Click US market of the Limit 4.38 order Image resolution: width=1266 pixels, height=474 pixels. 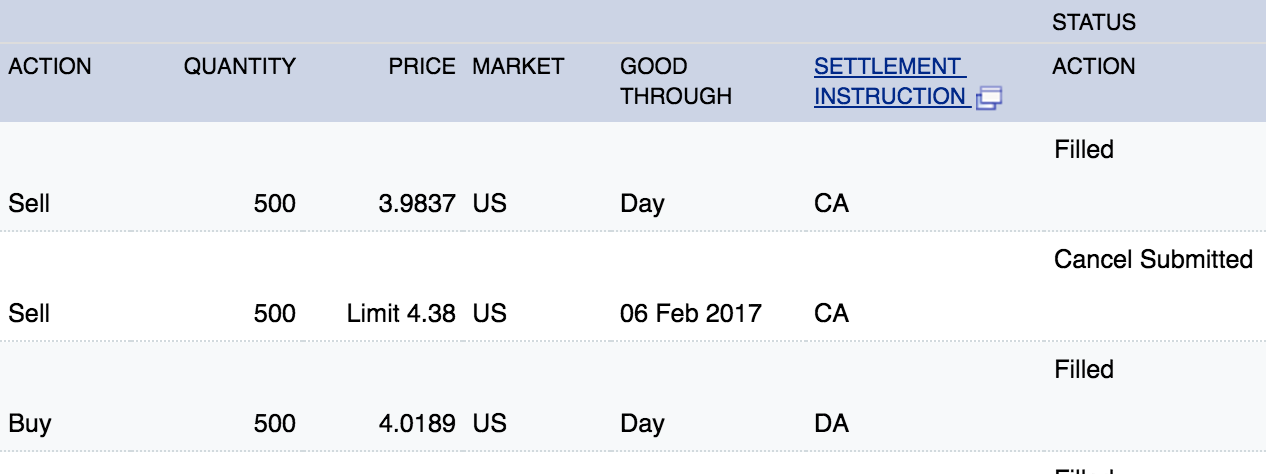tap(490, 314)
